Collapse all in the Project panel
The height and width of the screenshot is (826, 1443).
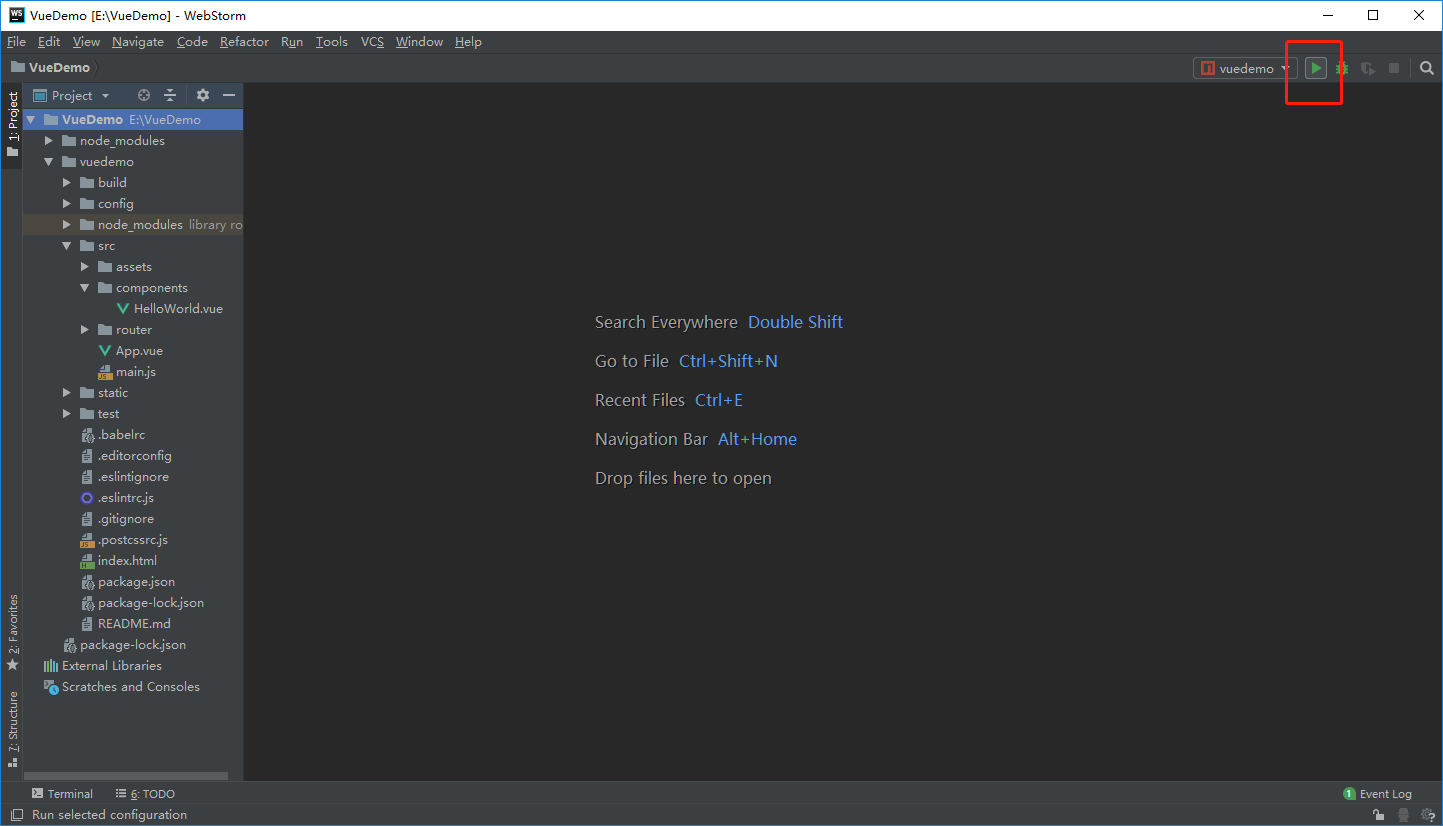click(170, 95)
